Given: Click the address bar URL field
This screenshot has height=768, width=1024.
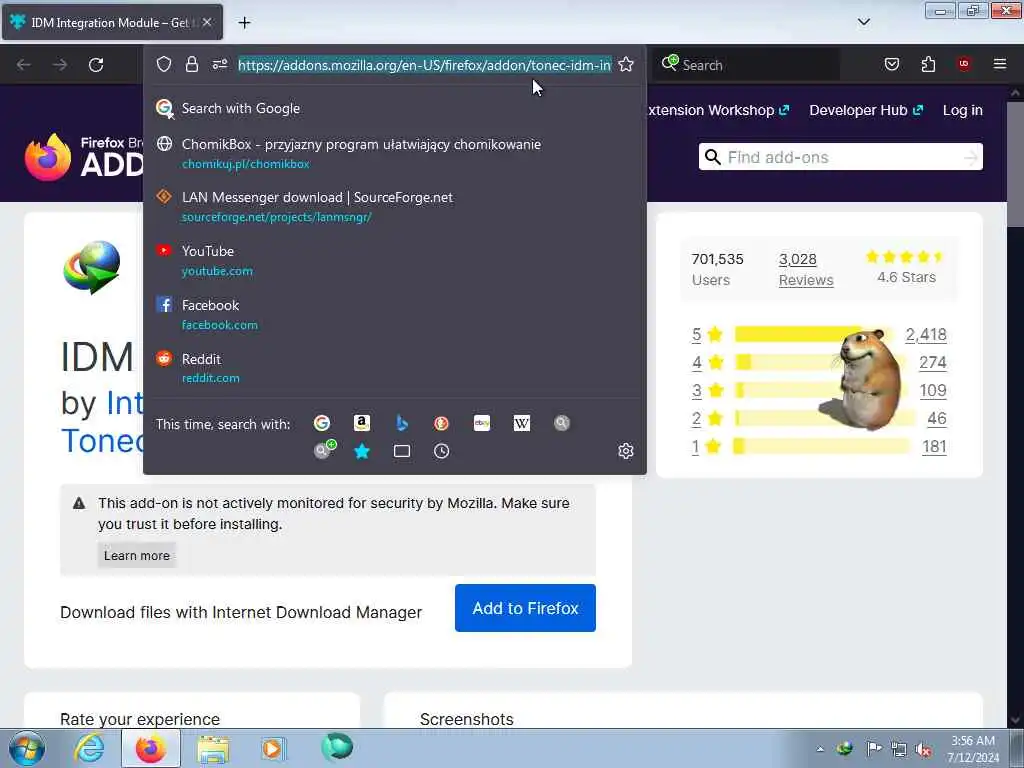Looking at the screenshot, I should click(x=424, y=65).
